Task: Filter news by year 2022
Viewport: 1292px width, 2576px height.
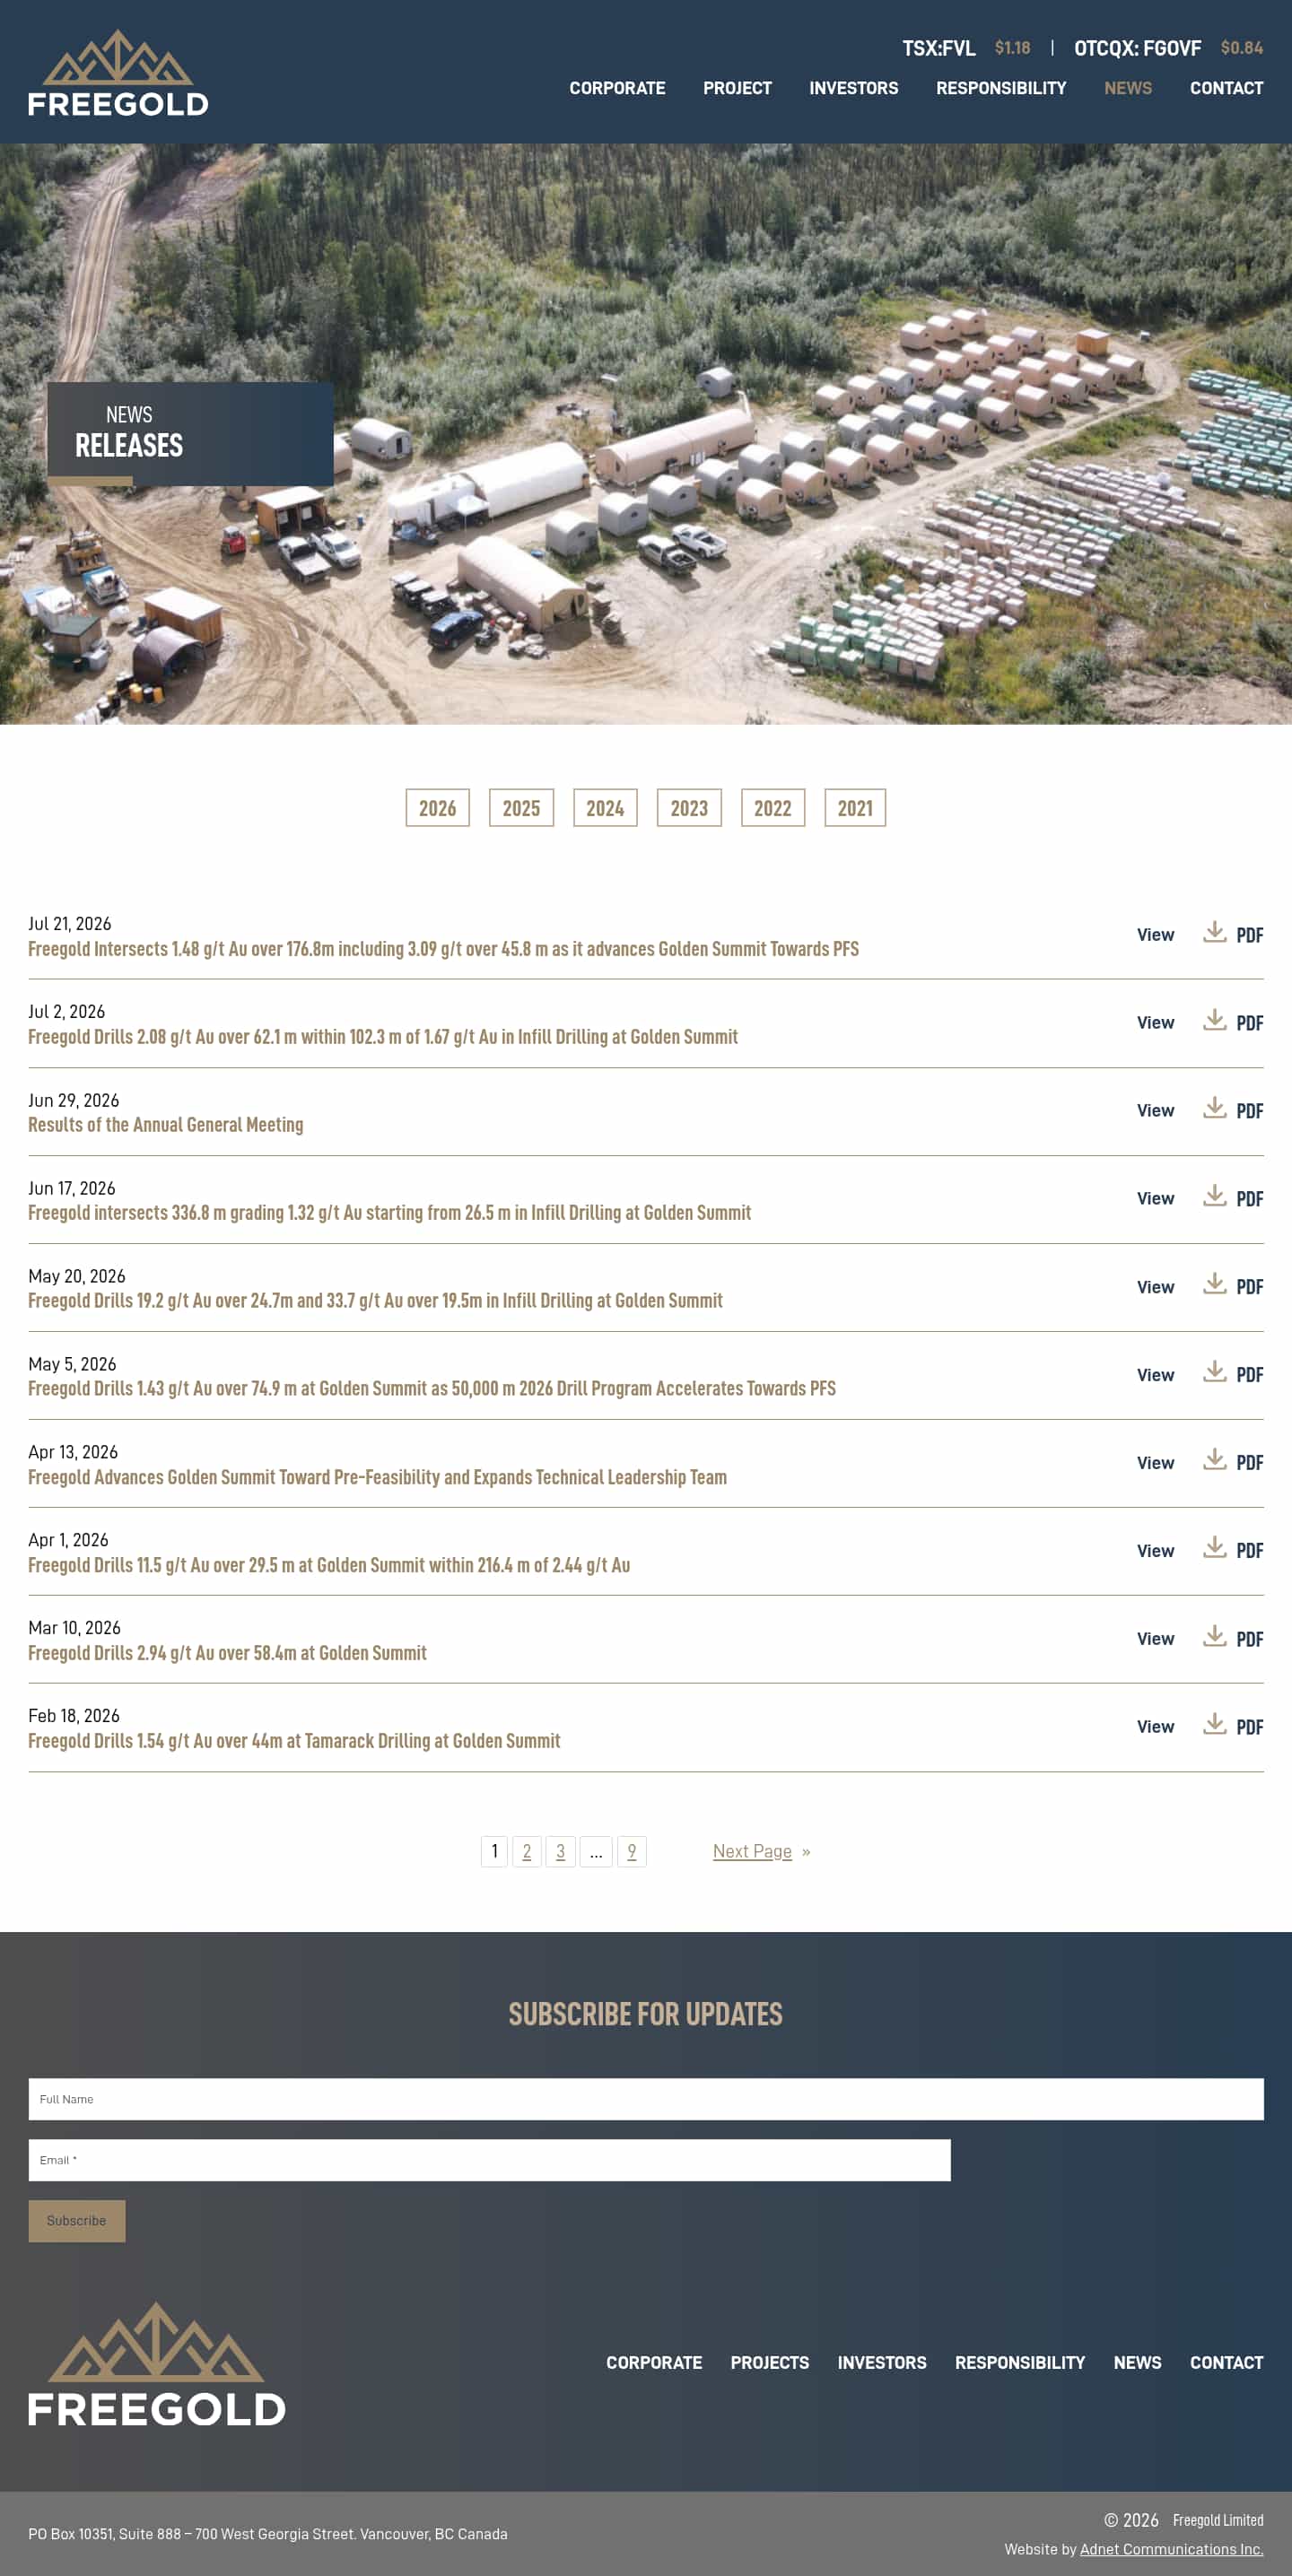Action: pos(773,808)
